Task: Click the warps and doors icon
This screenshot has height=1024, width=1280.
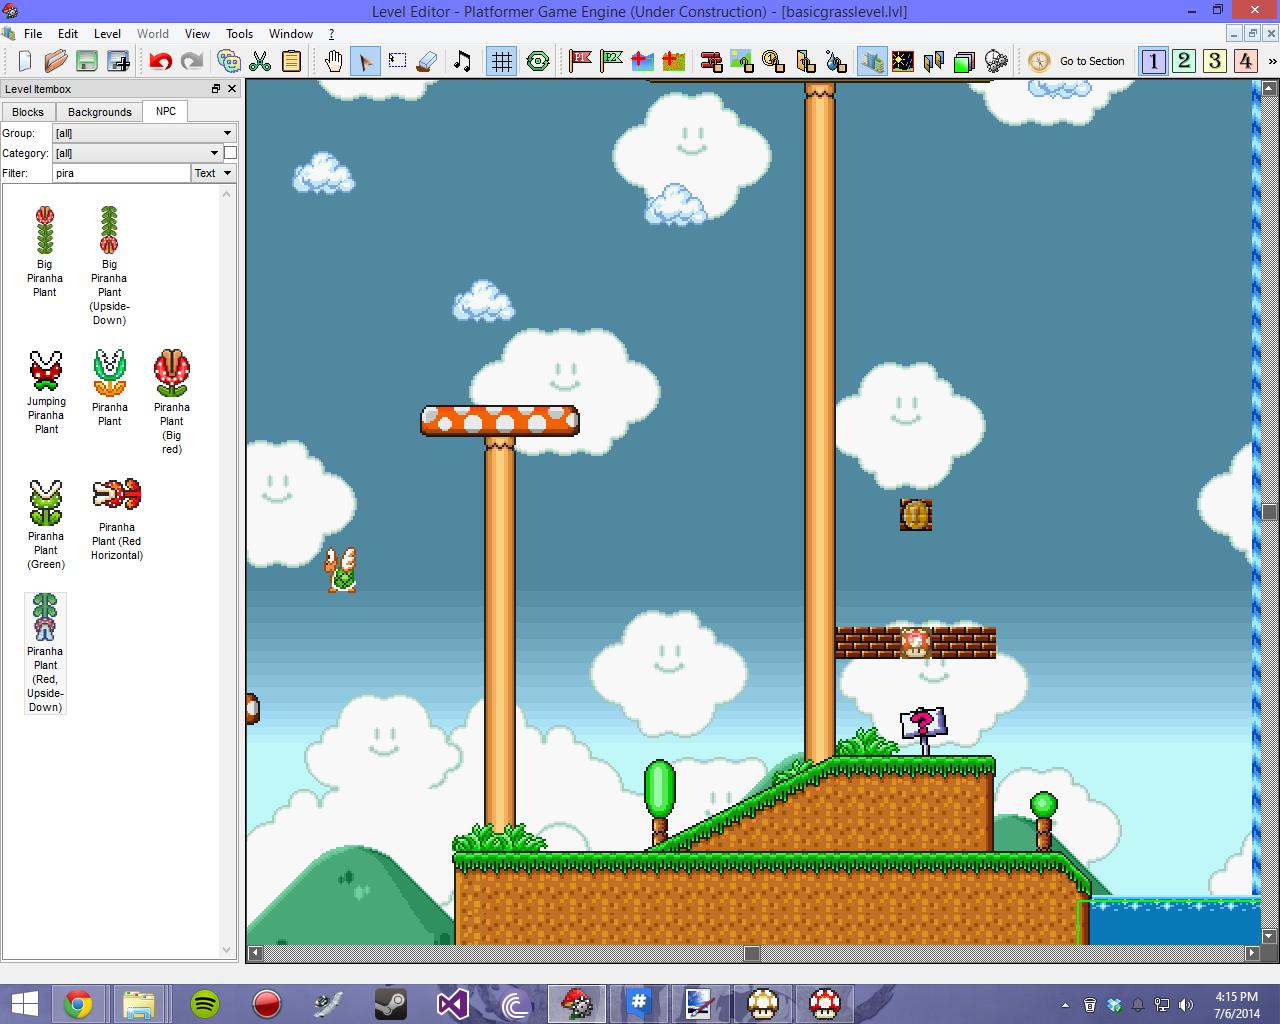Action: coord(934,61)
